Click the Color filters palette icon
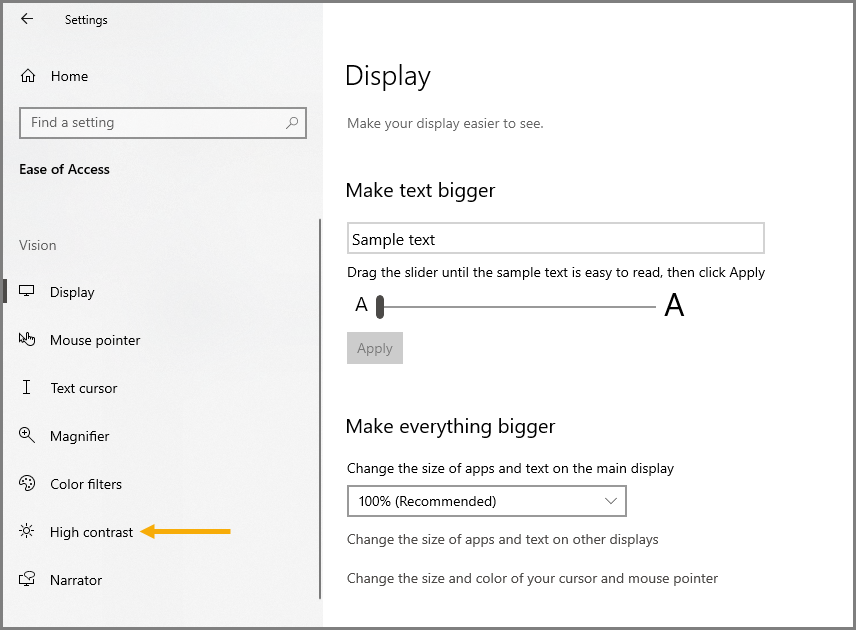The width and height of the screenshot is (856, 630). coord(28,484)
